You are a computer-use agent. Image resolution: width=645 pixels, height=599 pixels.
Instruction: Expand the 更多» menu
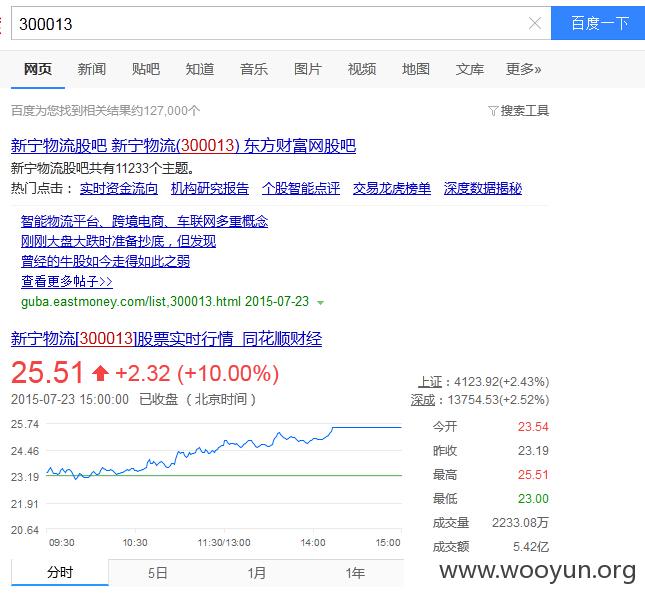[524, 69]
